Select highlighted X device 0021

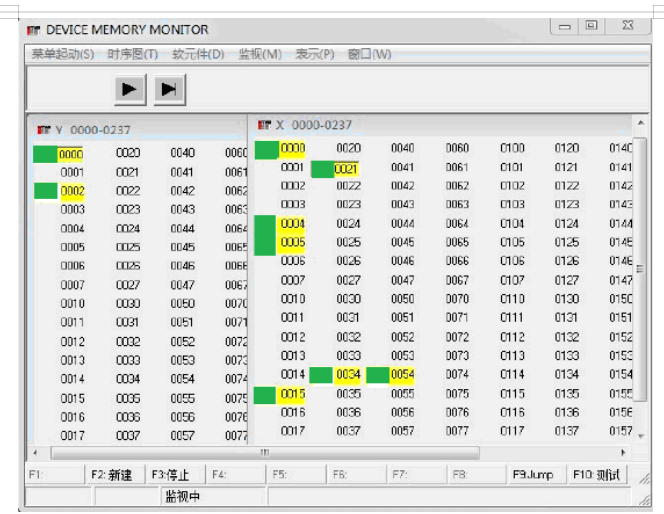(346, 169)
